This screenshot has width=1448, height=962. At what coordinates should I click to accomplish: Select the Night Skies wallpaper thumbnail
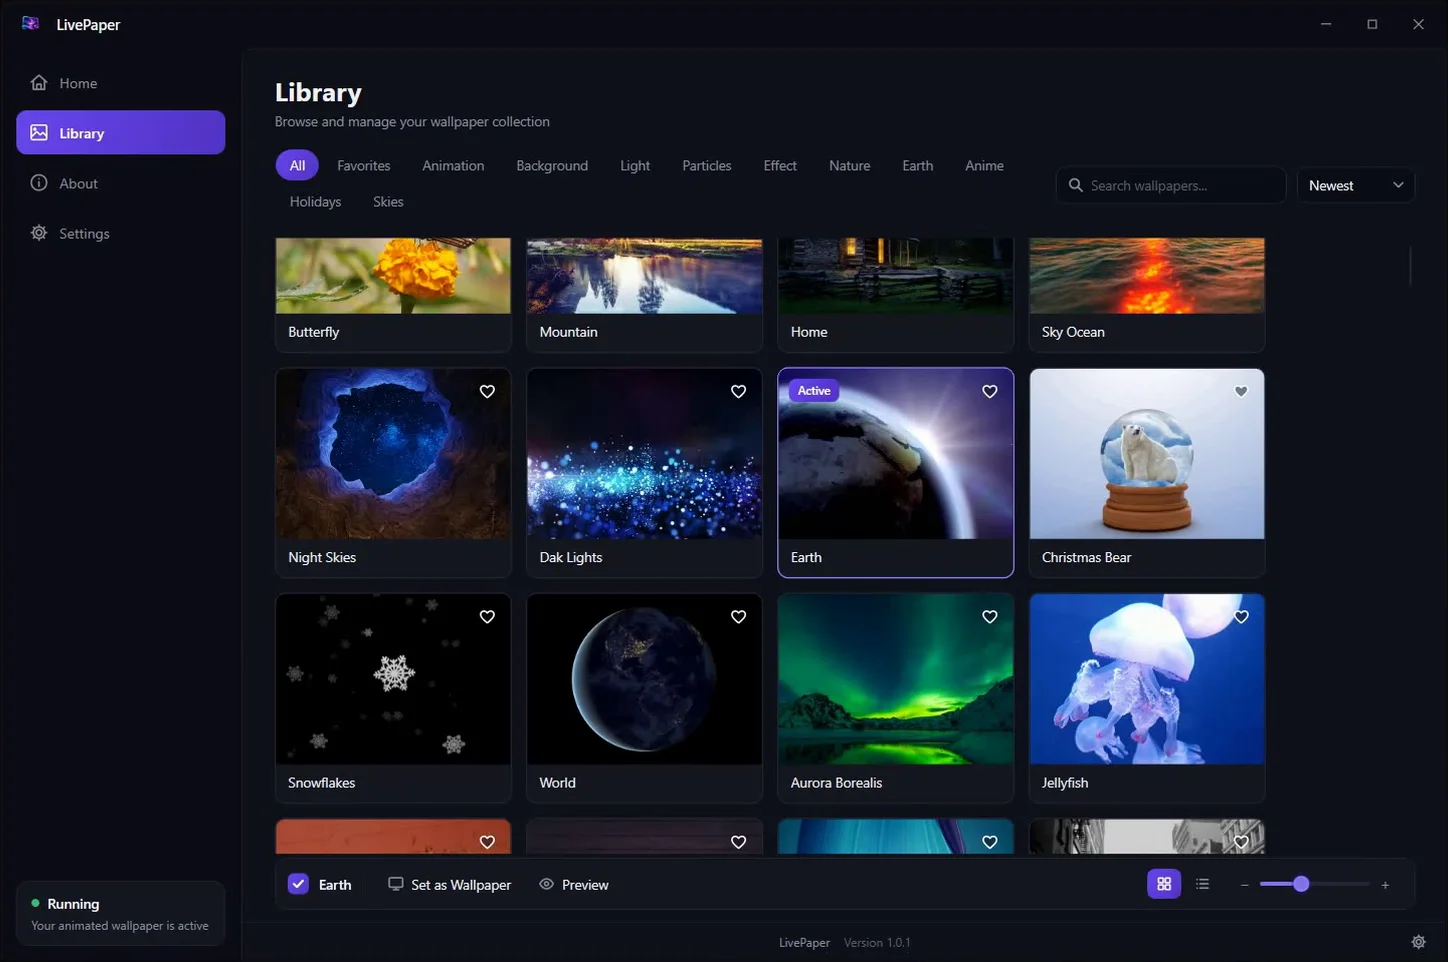pyautogui.click(x=393, y=454)
